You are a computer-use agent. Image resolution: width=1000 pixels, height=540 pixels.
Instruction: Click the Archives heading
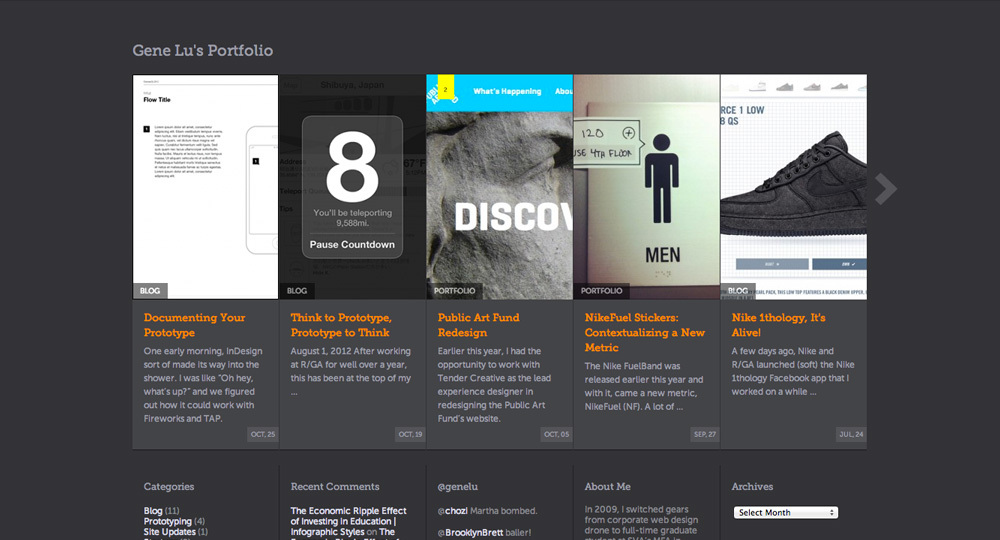tap(752, 486)
